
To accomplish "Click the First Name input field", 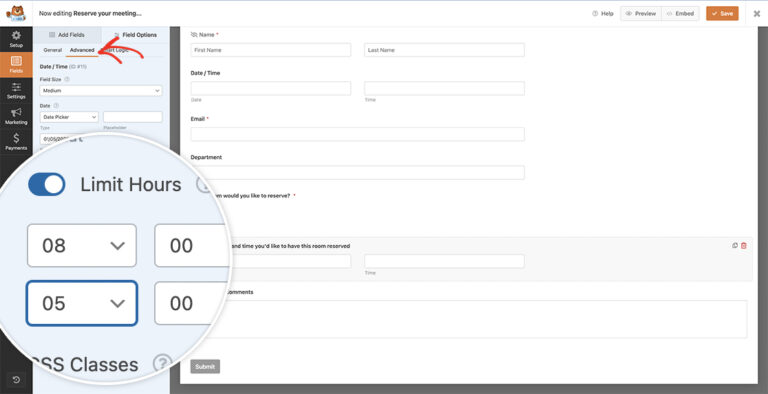I will coord(271,50).
